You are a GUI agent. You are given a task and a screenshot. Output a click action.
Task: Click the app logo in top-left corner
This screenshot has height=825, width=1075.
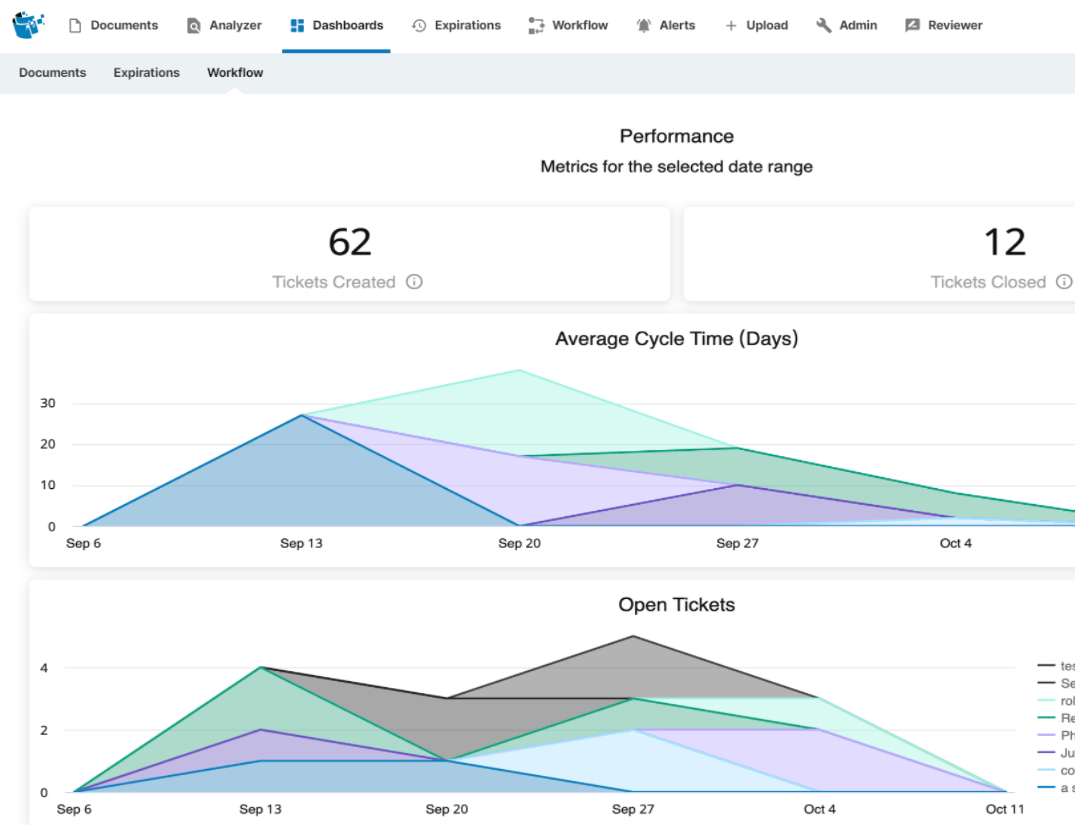point(29,25)
